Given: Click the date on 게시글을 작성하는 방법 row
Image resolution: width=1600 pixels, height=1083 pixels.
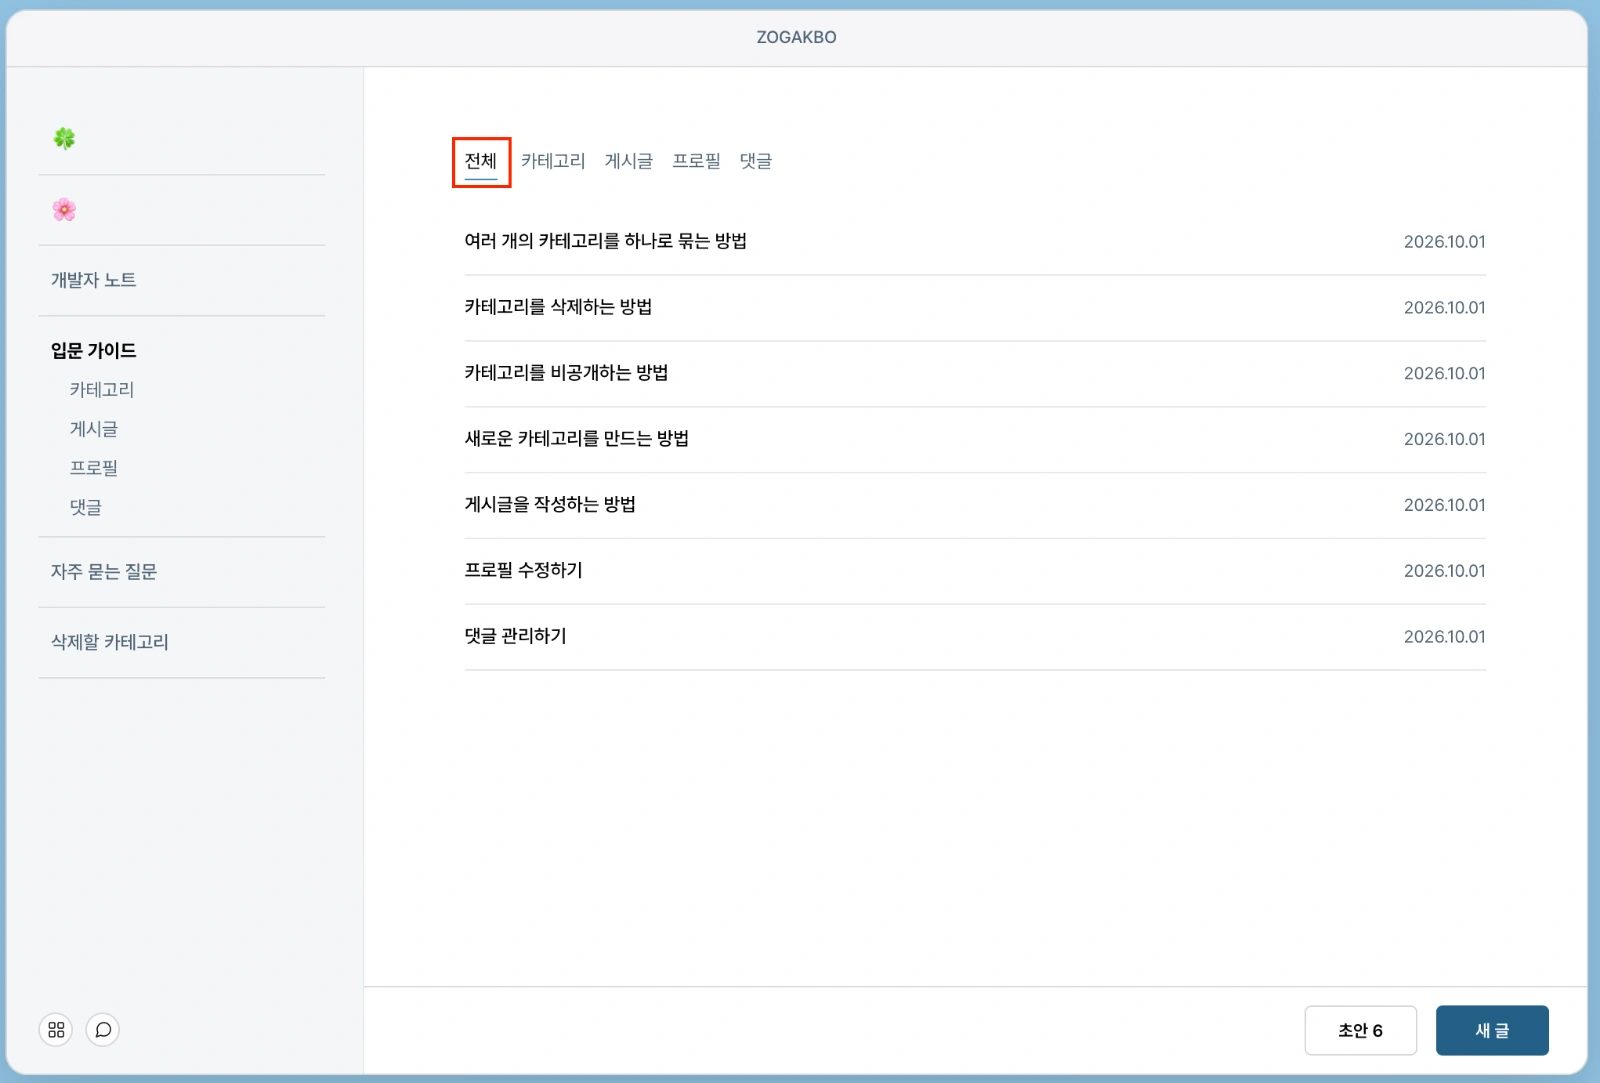Looking at the screenshot, I should pyautogui.click(x=1444, y=505).
